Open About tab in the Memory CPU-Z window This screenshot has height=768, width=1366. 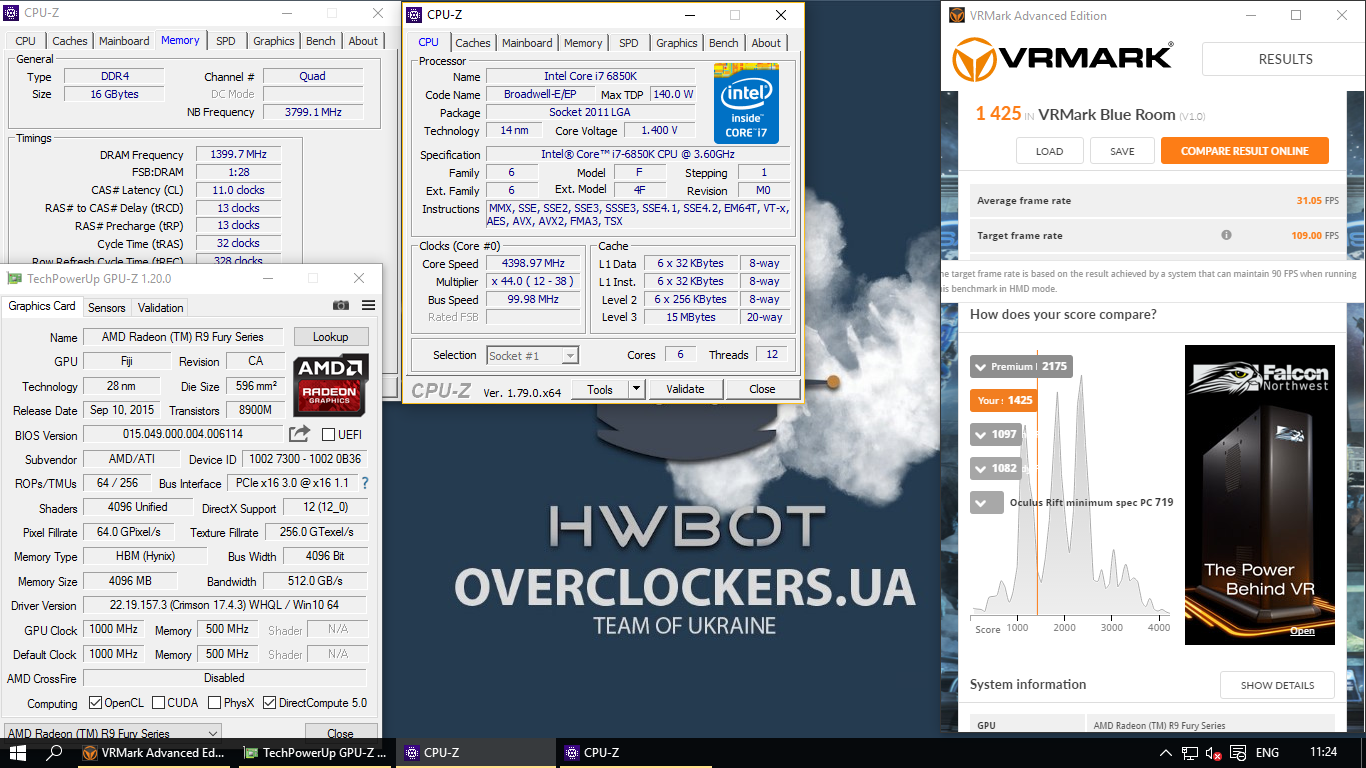click(x=363, y=41)
